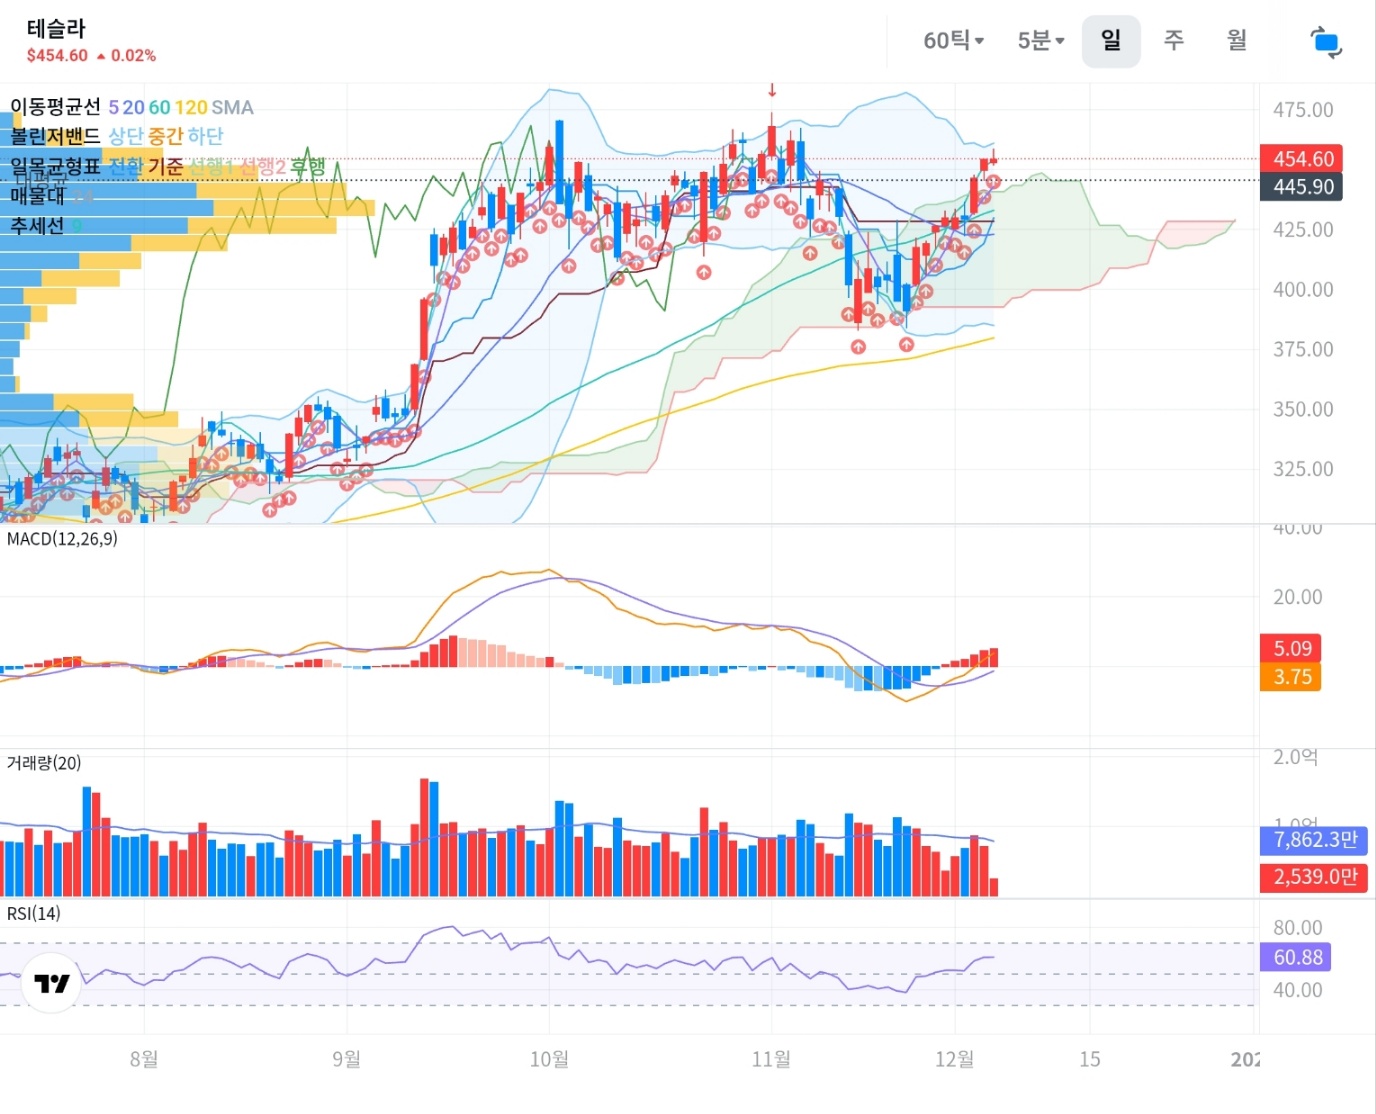The height and width of the screenshot is (1114, 1376).
Task: Toggle the 볼린저밴드 Bollinger band legend
Action: pyautogui.click(x=56, y=136)
